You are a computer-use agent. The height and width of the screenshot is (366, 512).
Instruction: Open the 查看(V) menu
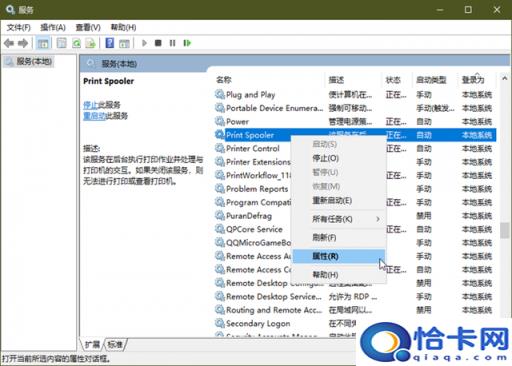tap(88, 27)
